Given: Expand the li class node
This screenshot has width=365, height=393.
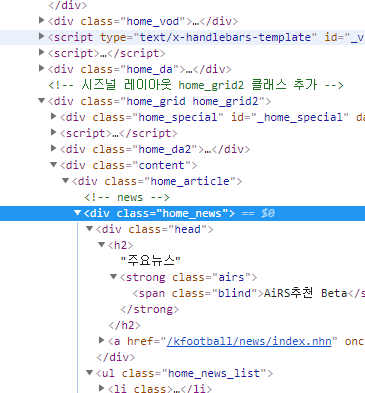Looking at the screenshot, I should [101, 388].
